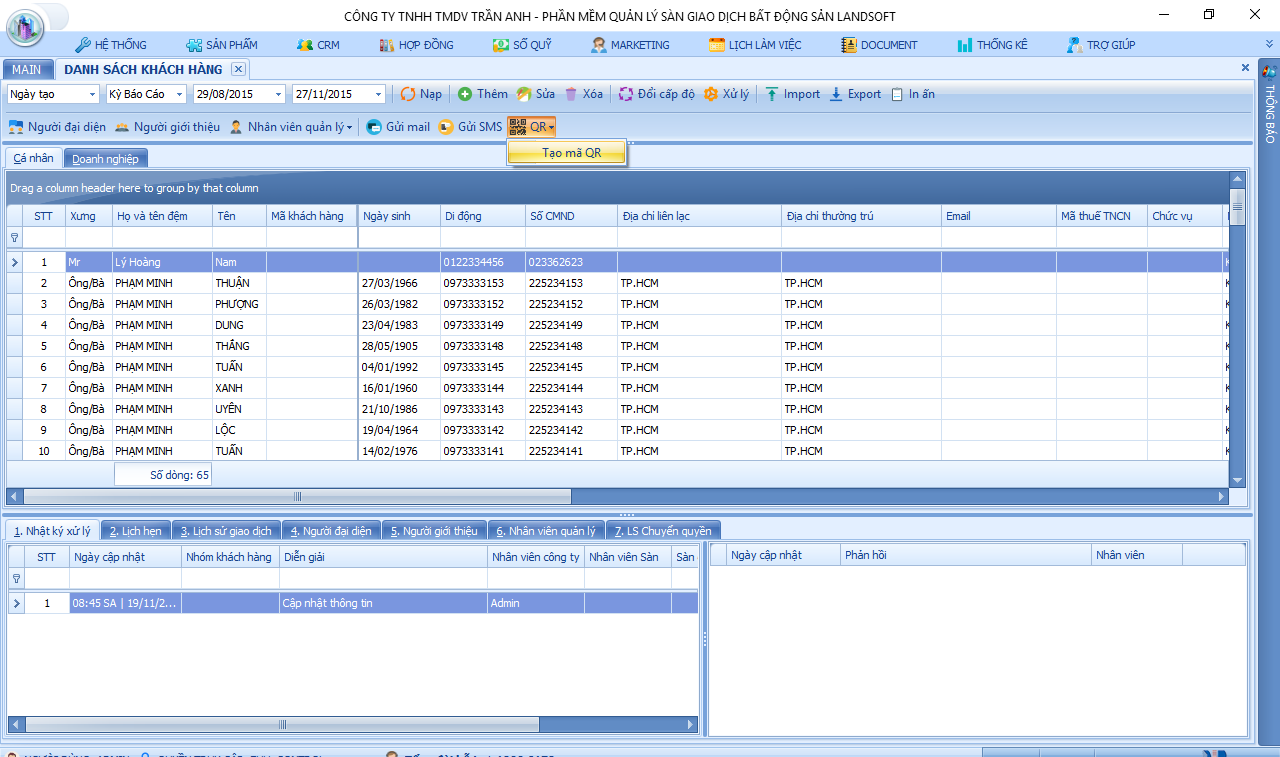Click the Sửa edit icon
Screen dimensions: 1280x757
click(524, 94)
